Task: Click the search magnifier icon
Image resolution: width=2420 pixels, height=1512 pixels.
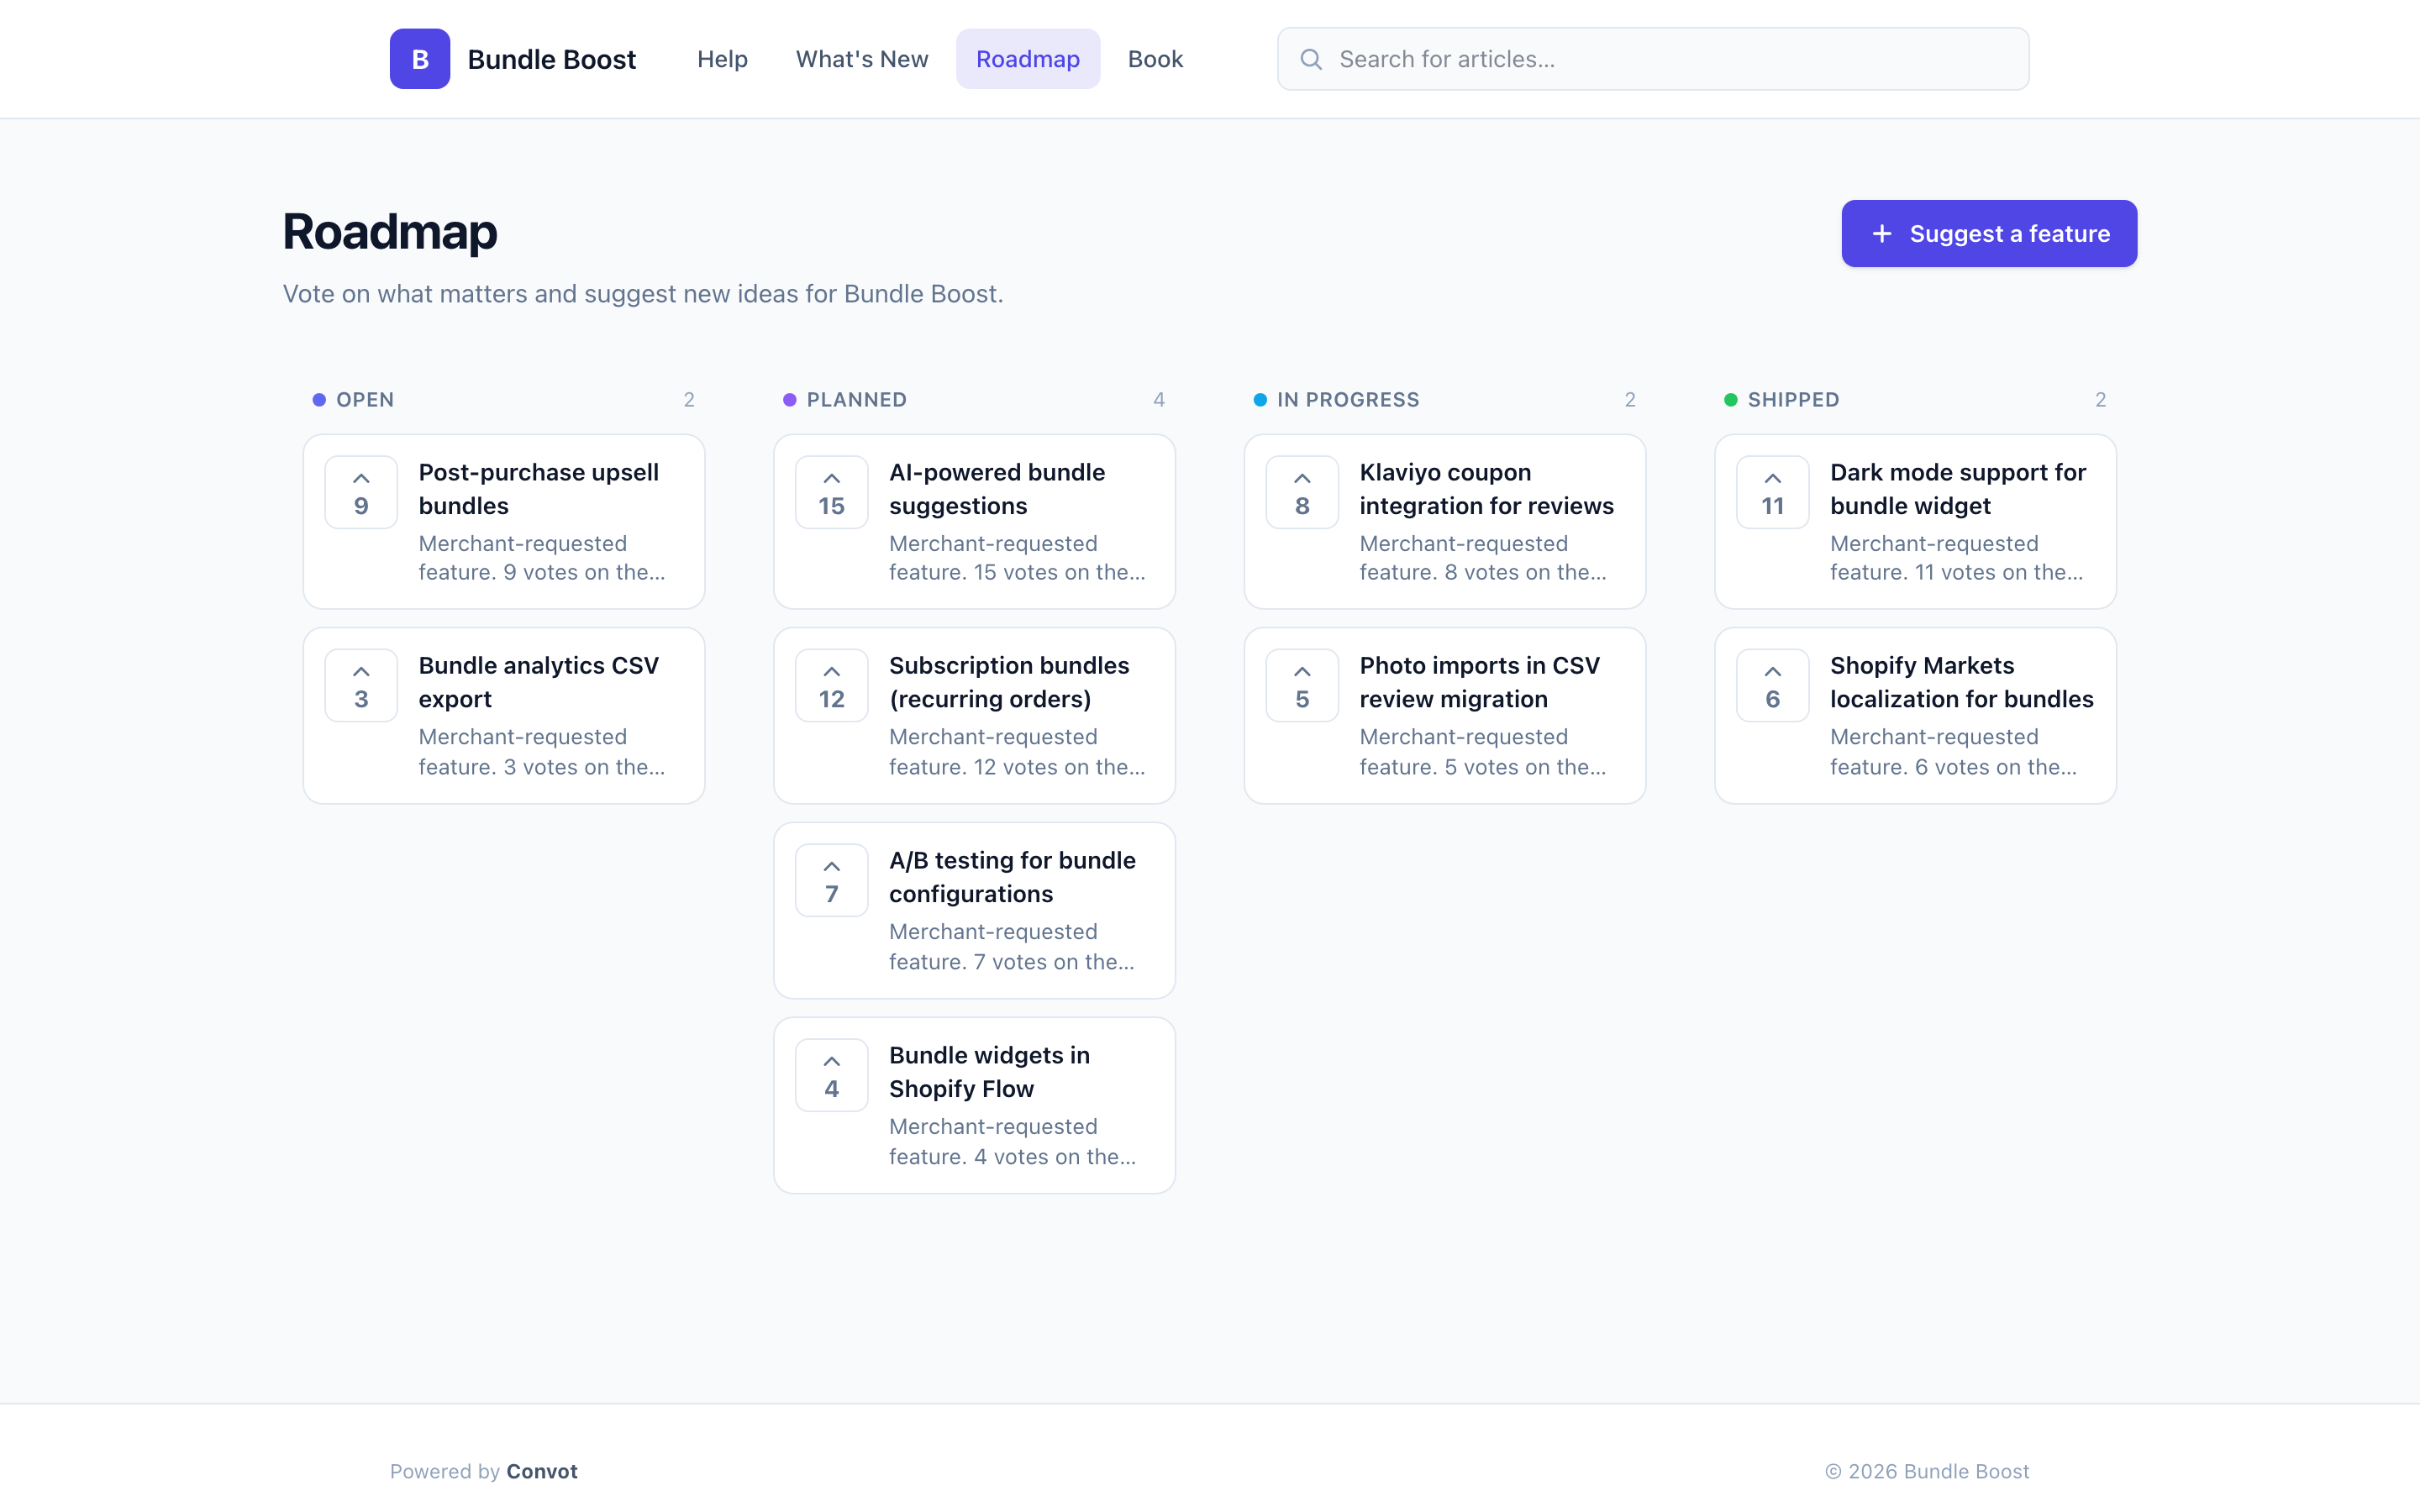Action: coord(1311,59)
